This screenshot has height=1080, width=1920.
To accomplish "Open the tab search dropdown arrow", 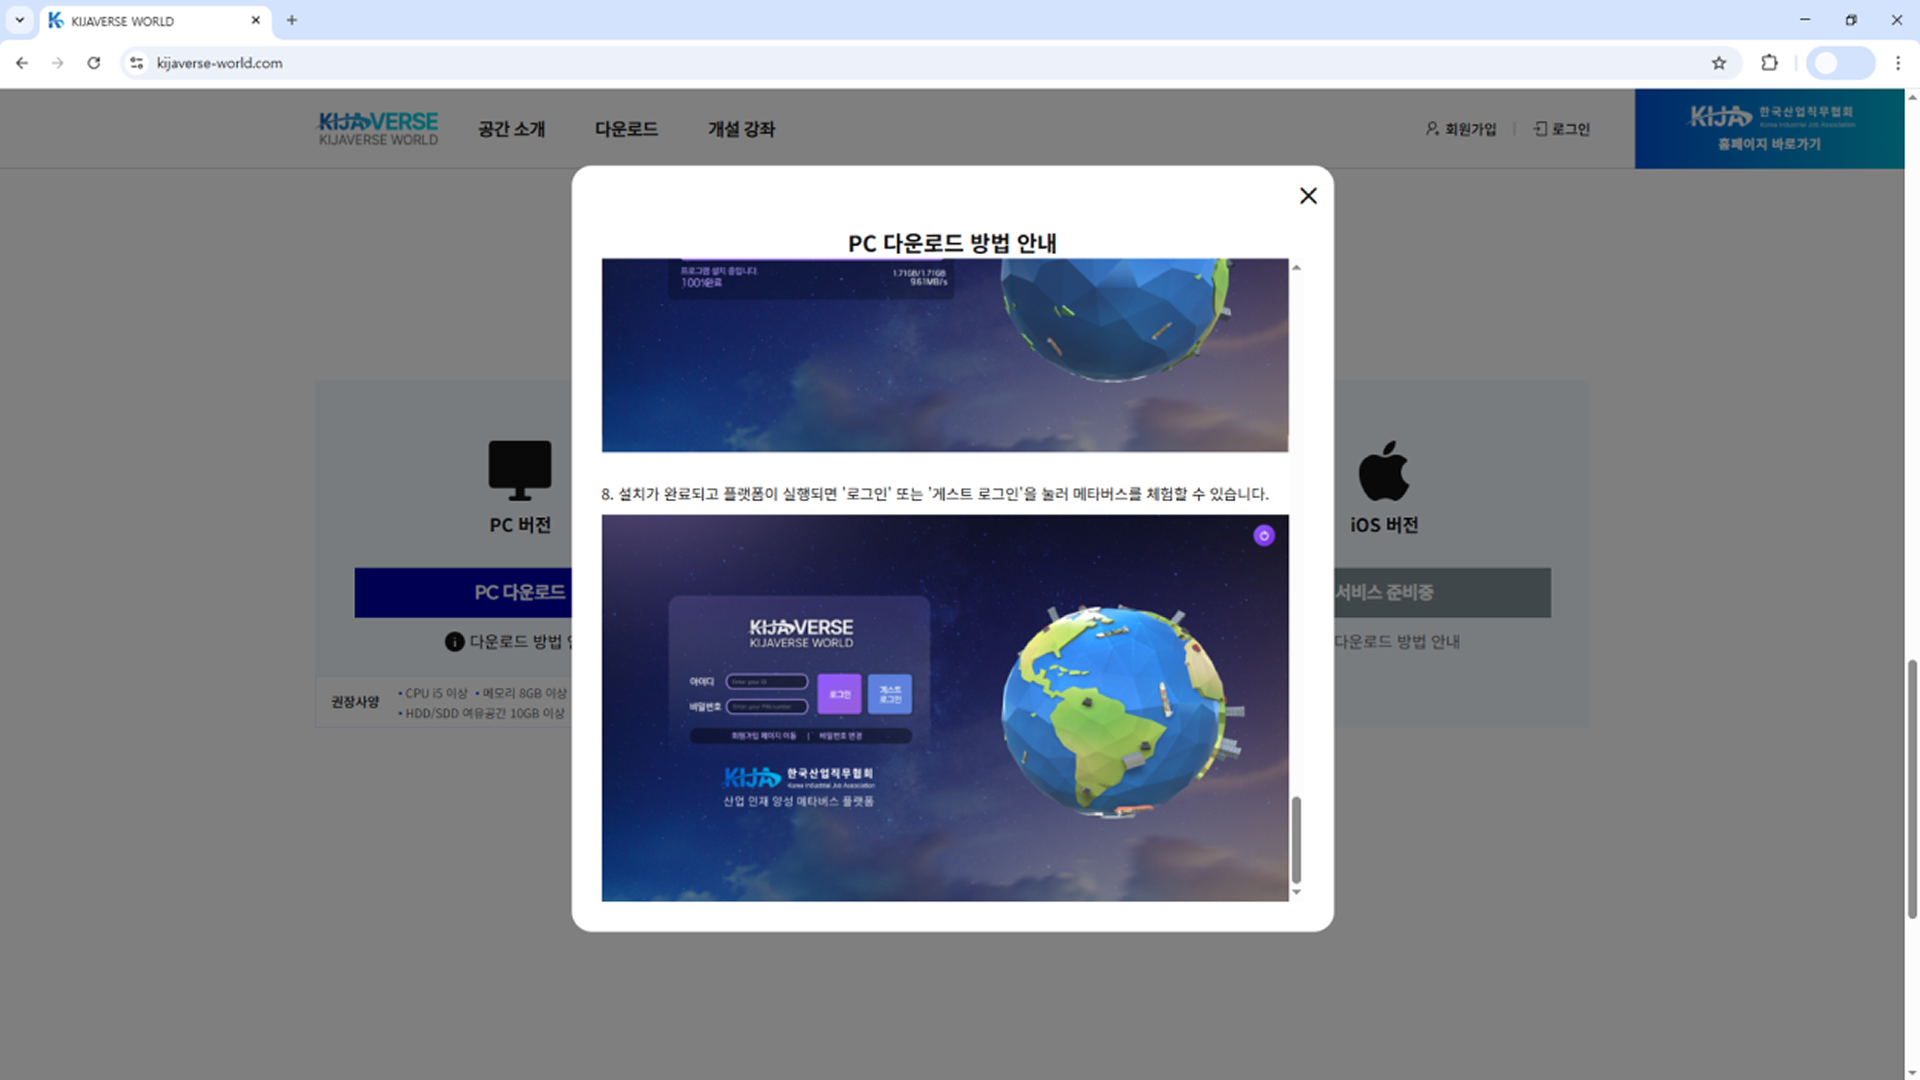I will 20,20.
